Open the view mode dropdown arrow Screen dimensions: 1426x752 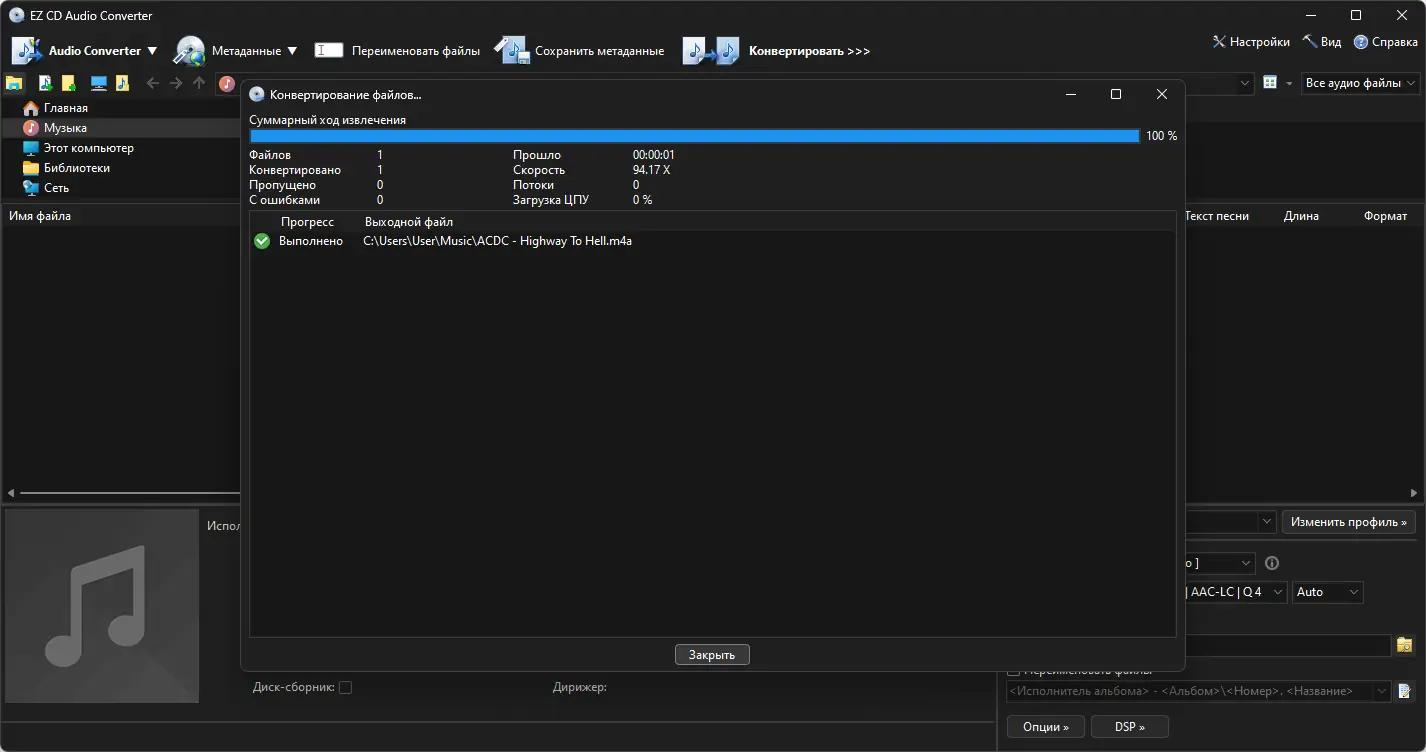click(1289, 83)
